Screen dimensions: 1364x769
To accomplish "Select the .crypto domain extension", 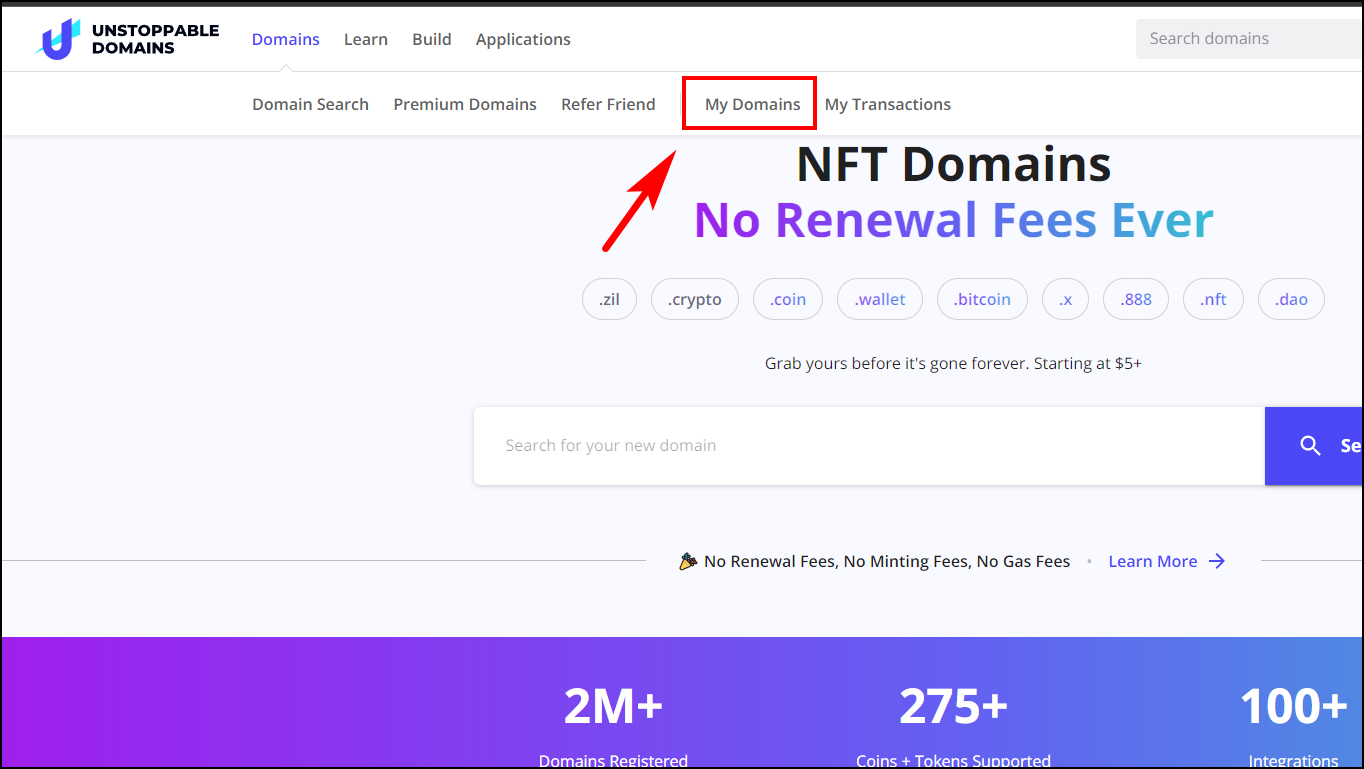I will click(x=695, y=299).
